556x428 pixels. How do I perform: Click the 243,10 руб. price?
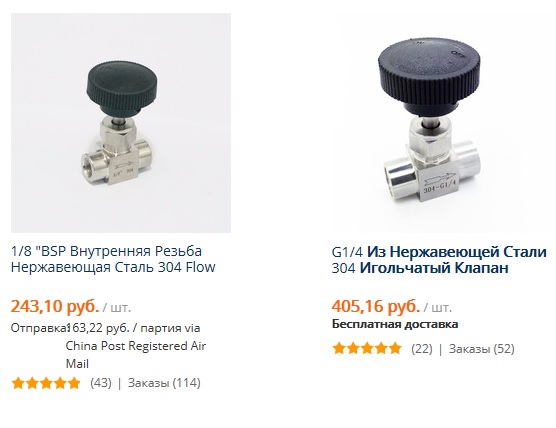pos(55,306)
